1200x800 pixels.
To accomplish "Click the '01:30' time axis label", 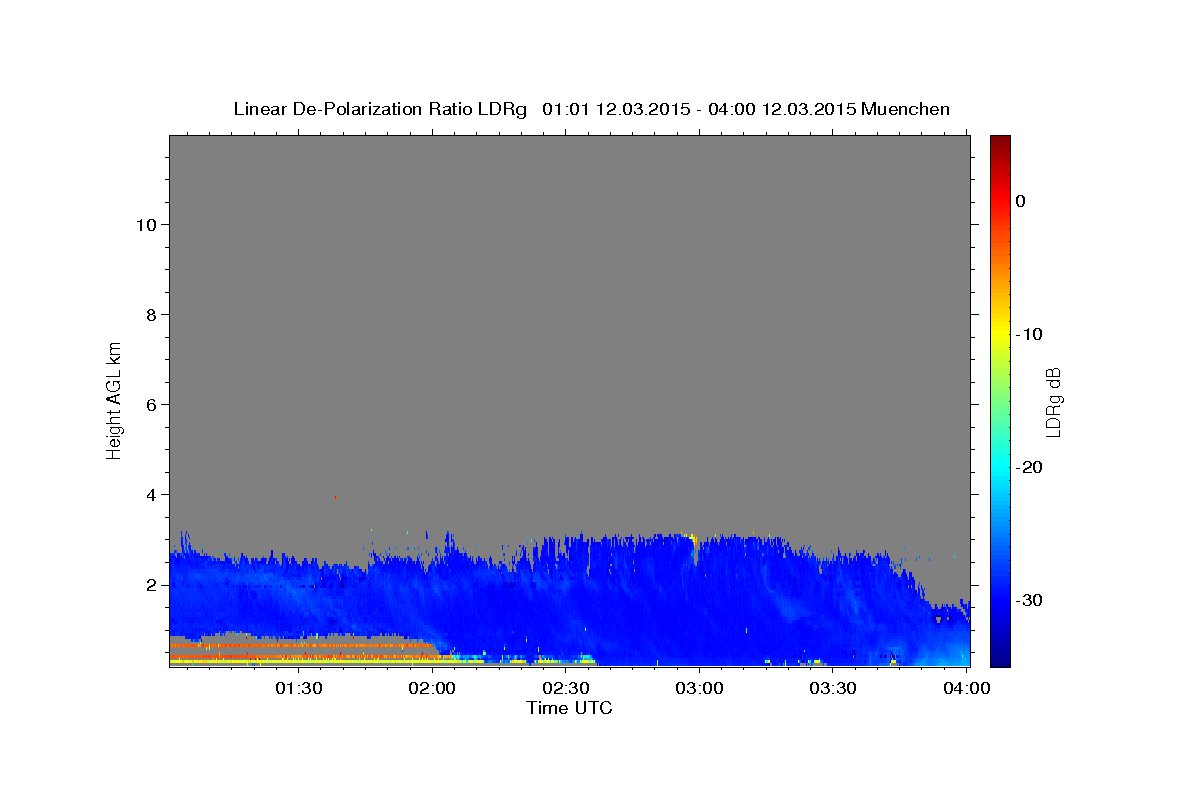I will coord(298,688).
